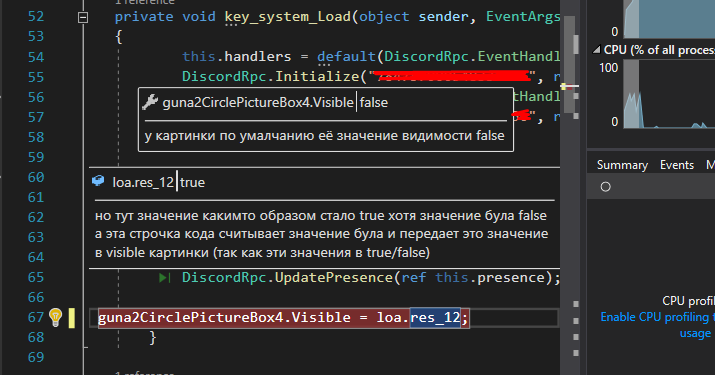The width and height of the screenshot is (715, 375).
Task: Click guna2CirclePictureBox4.Visible name in datatip
Action: pos(258,103)
